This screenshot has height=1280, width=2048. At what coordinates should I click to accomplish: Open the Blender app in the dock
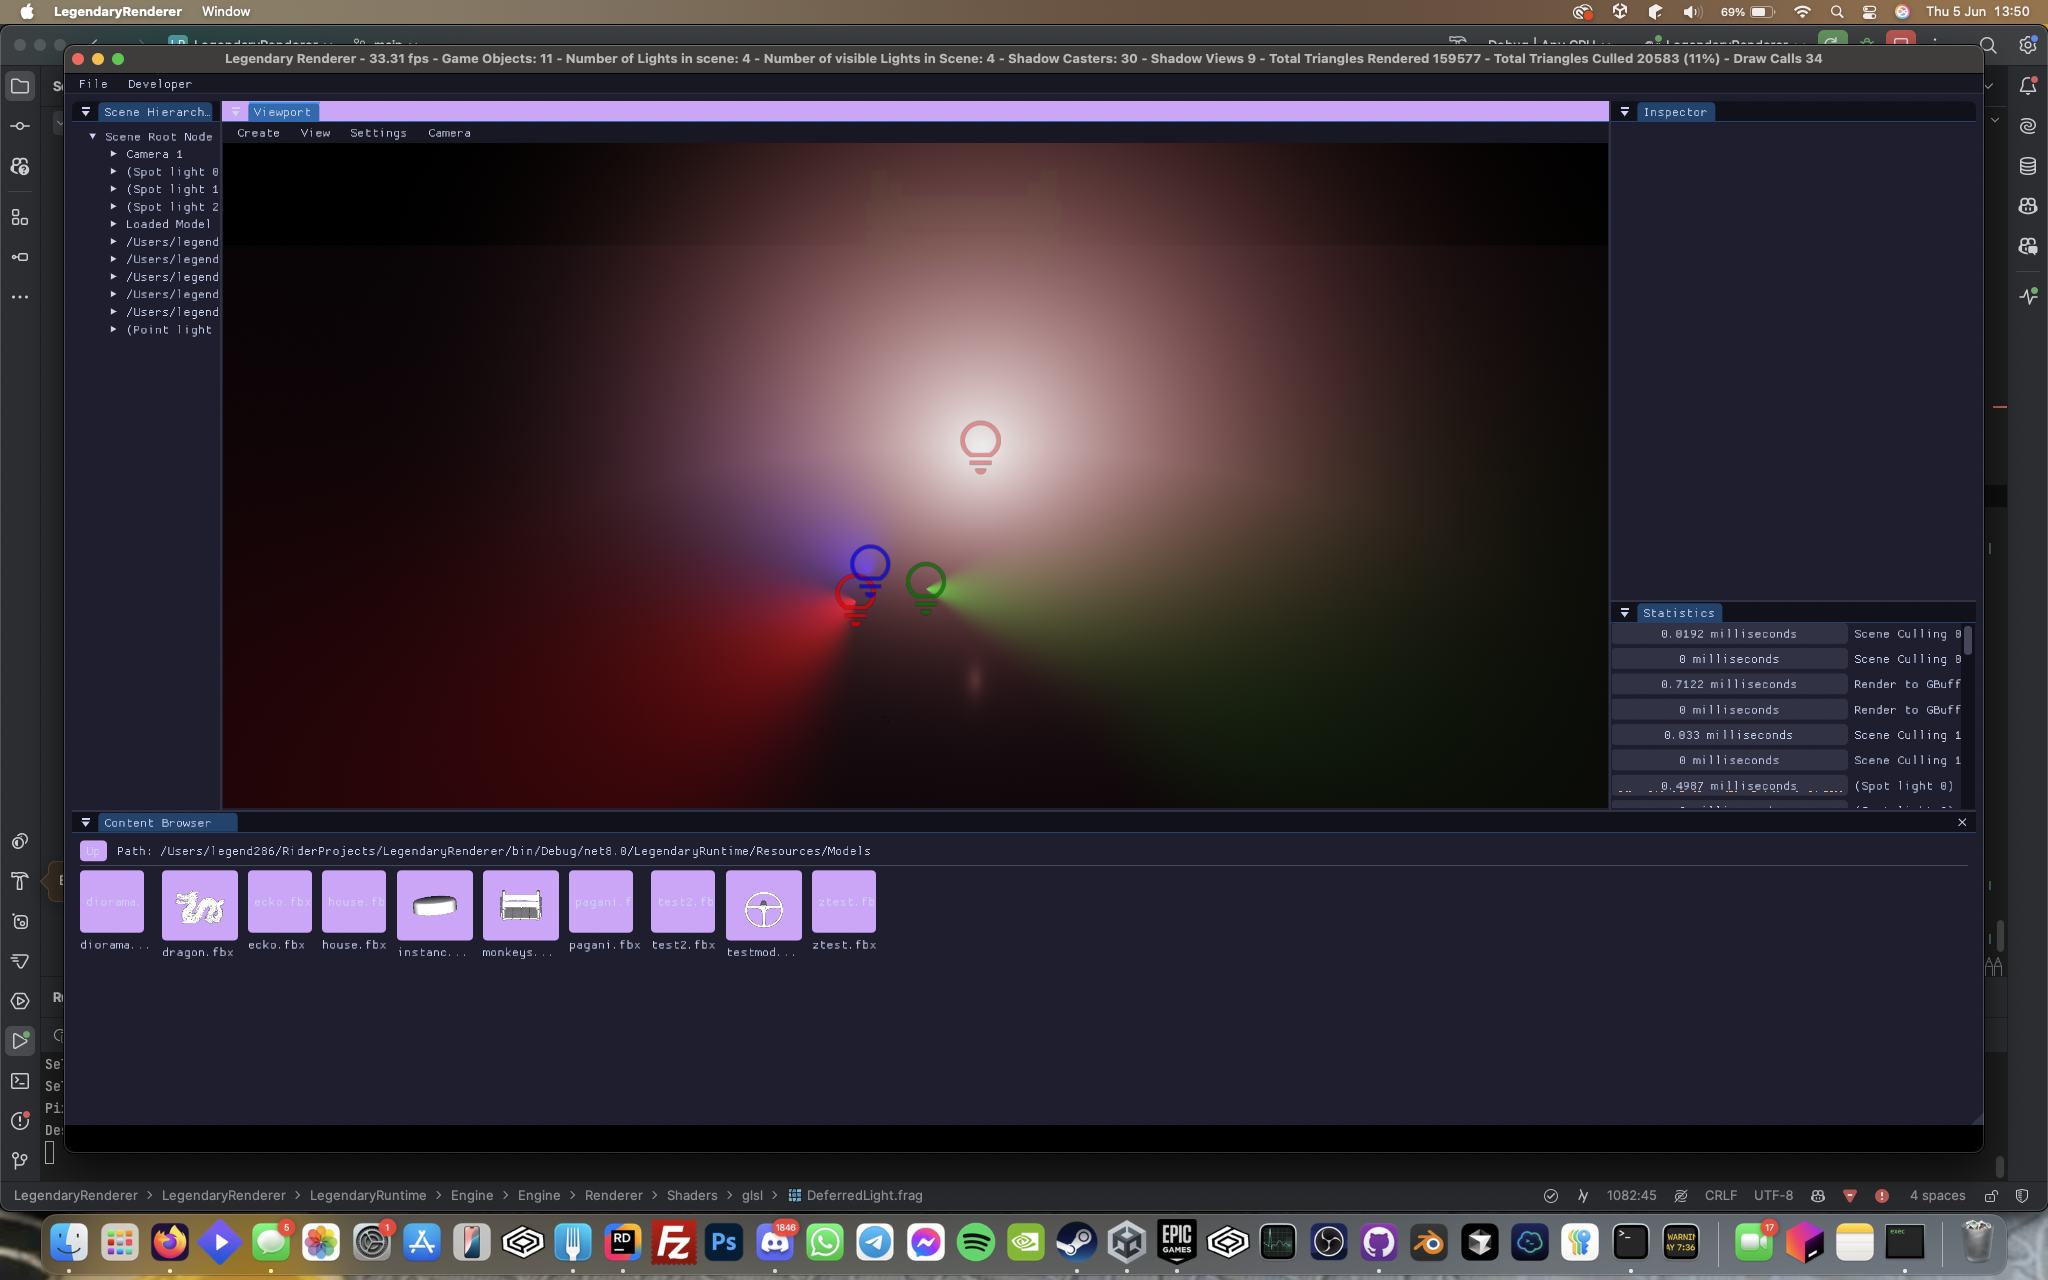pos(1429,1243)
